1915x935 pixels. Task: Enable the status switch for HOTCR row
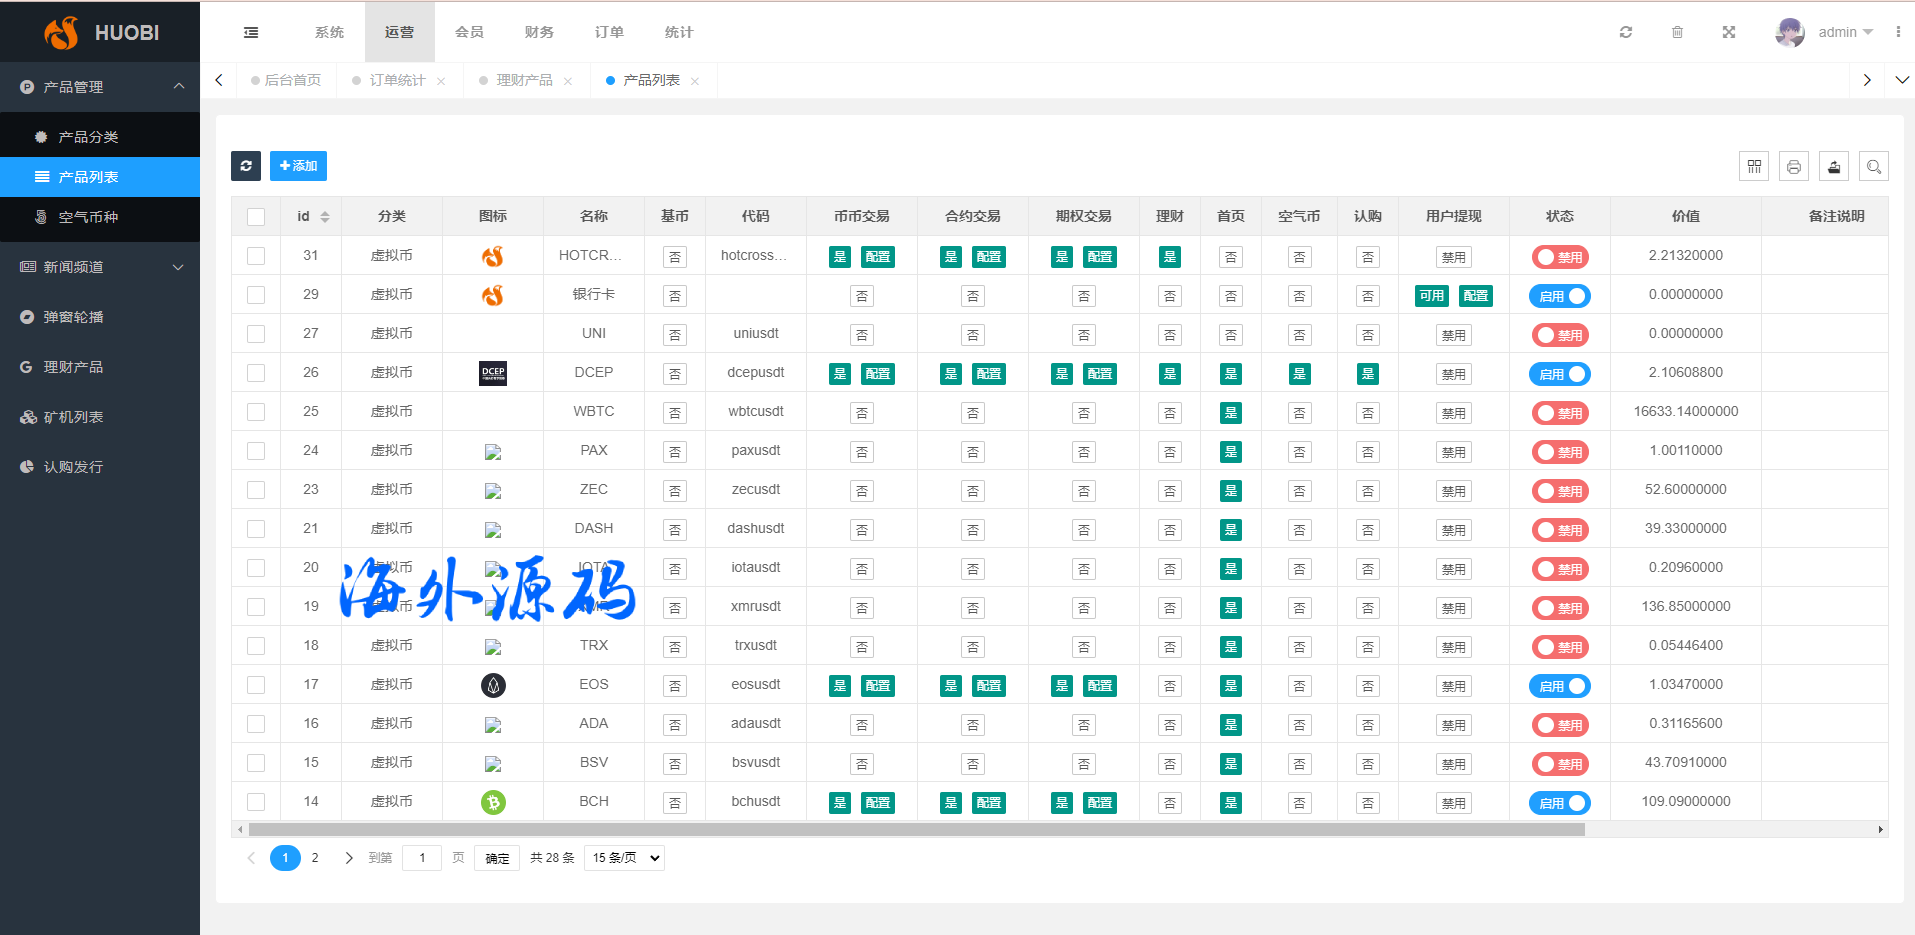pos(1559,257)
